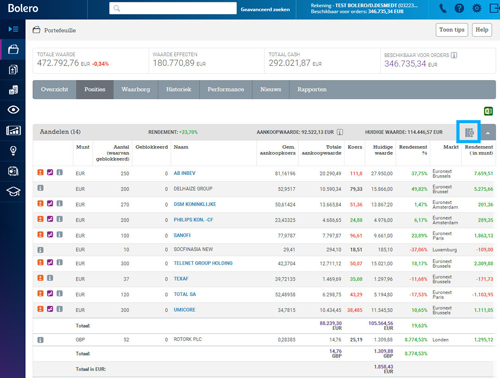Switch to the Performance tab
Image resolution: width=500 pixels, height=378 pixels.
pyautogui.click(x=226, y=89)
